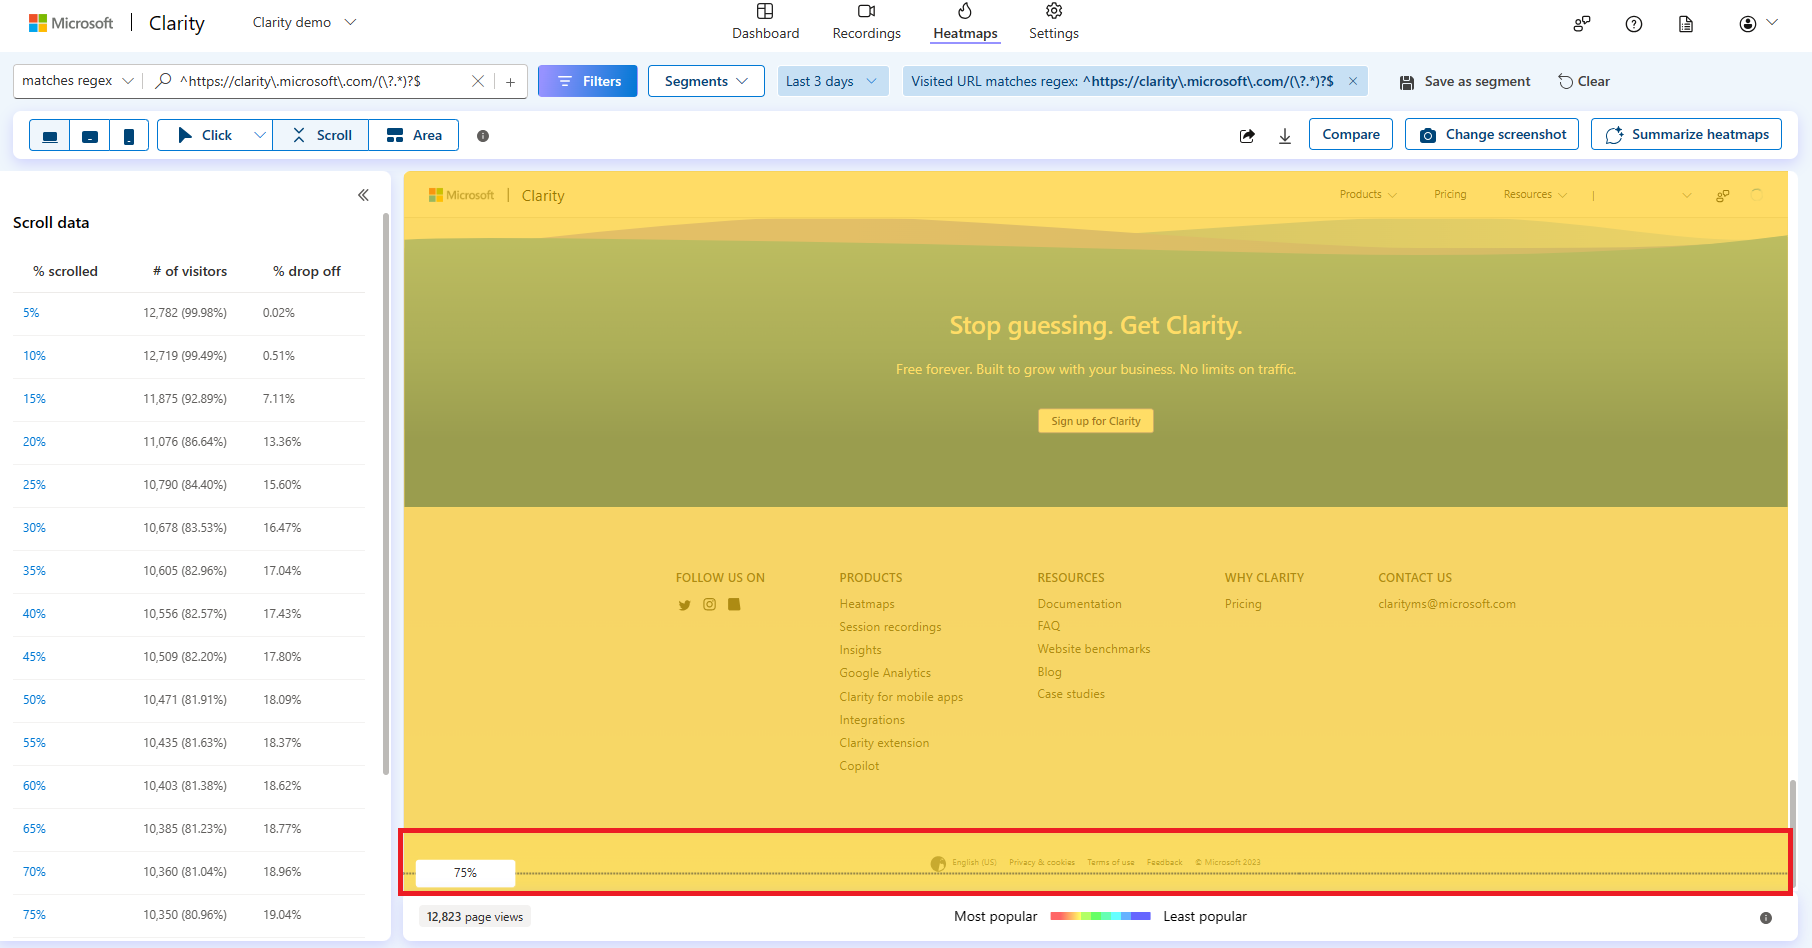Remove the Visited URL regex filter chip
This screenshot has width=1812, height=948.
coord(1353,81)
